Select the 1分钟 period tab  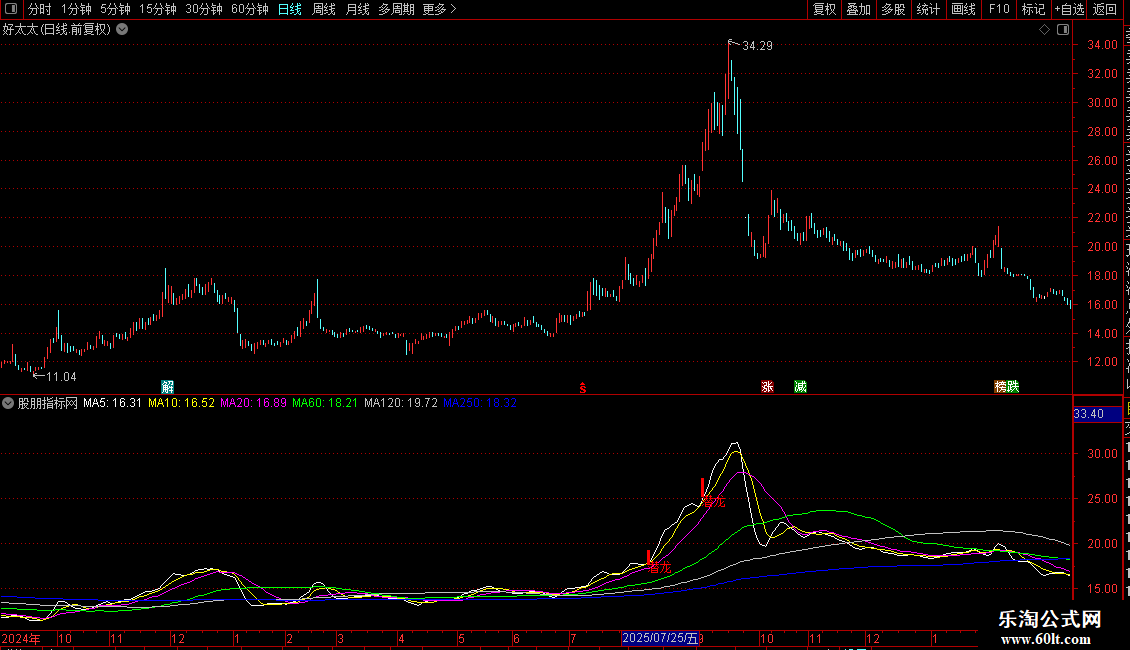click(76, 9)
